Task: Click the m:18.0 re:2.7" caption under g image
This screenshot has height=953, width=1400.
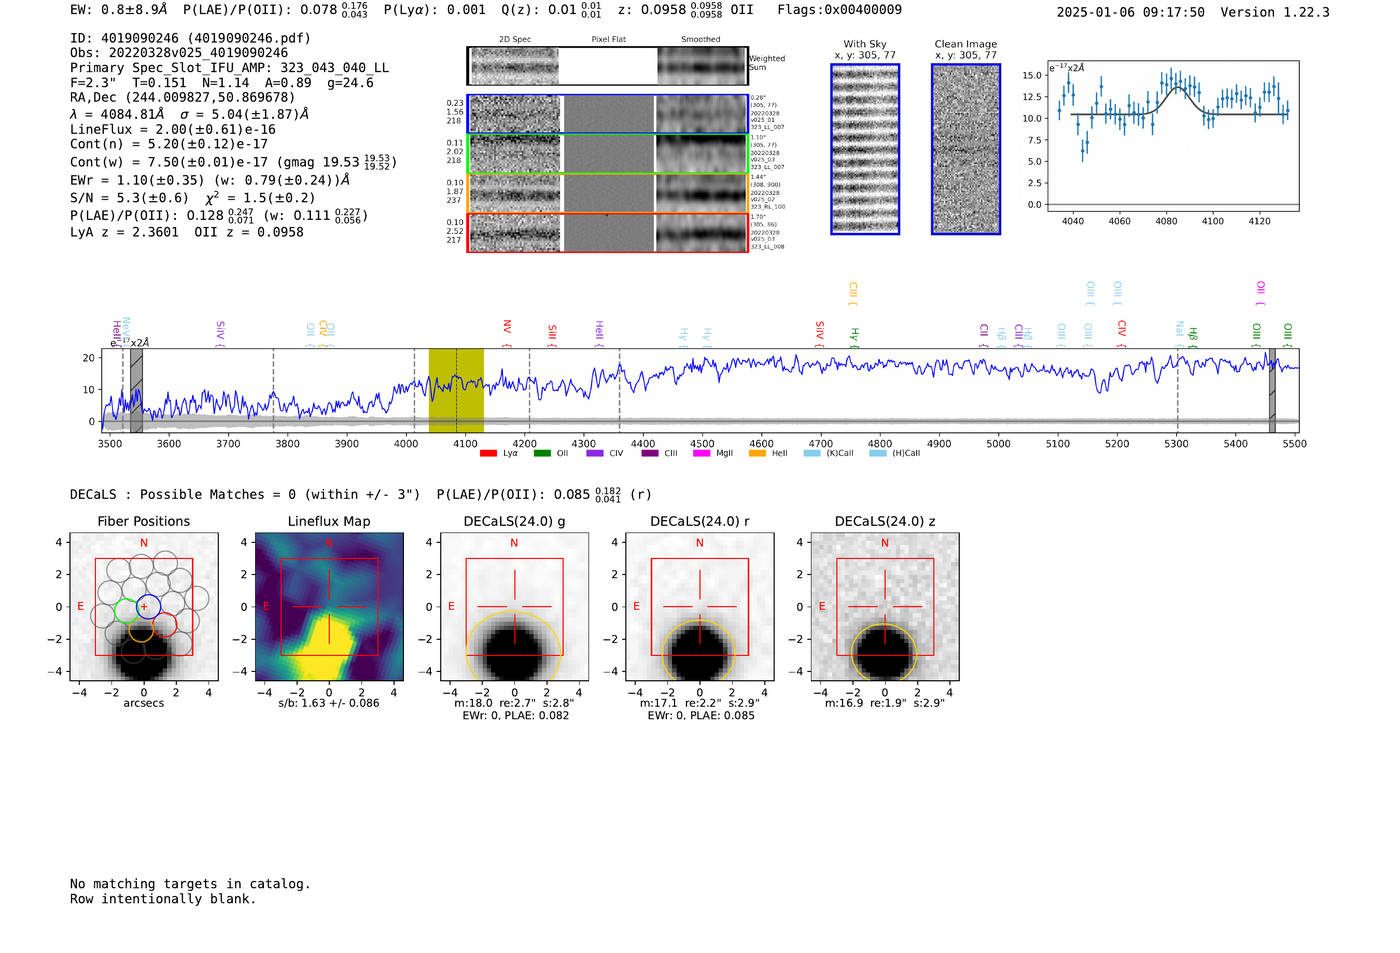Action: (514, 703)
